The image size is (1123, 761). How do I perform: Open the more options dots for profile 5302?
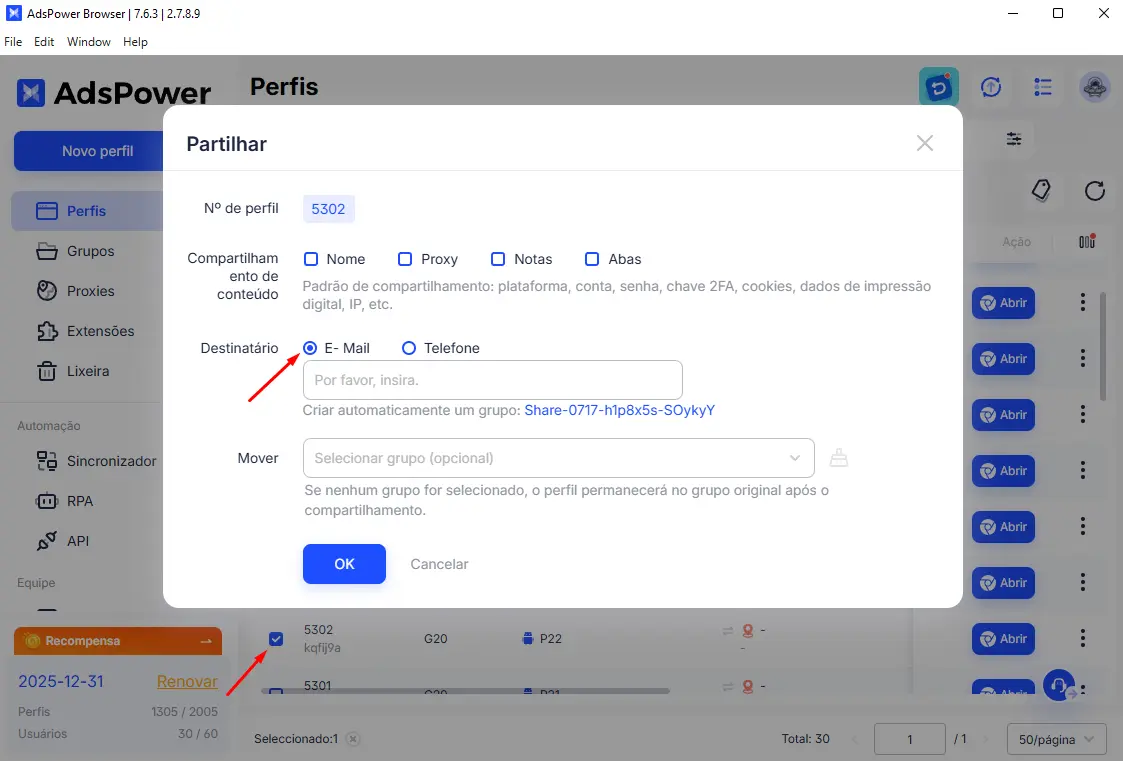(1083, 638)
